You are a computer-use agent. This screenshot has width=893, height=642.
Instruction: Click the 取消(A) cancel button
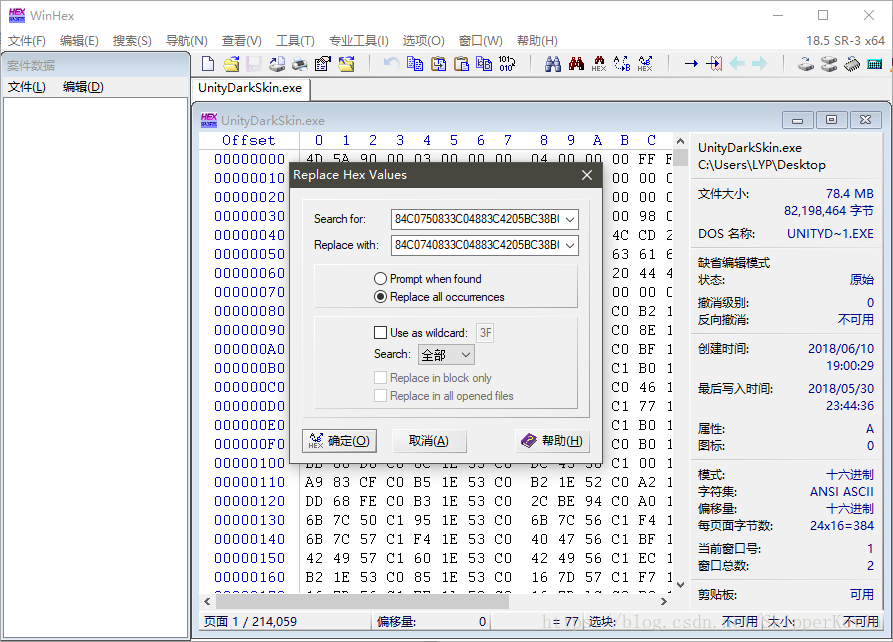[x=429, y=441]
